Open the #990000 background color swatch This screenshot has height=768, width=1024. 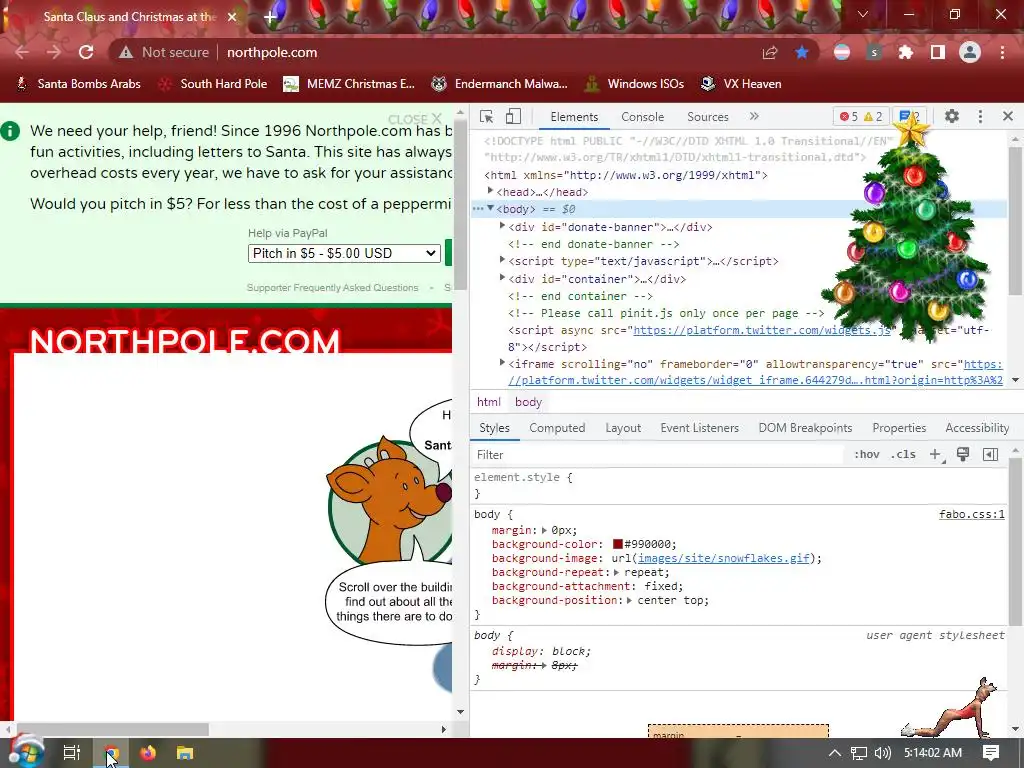point(618,544)
